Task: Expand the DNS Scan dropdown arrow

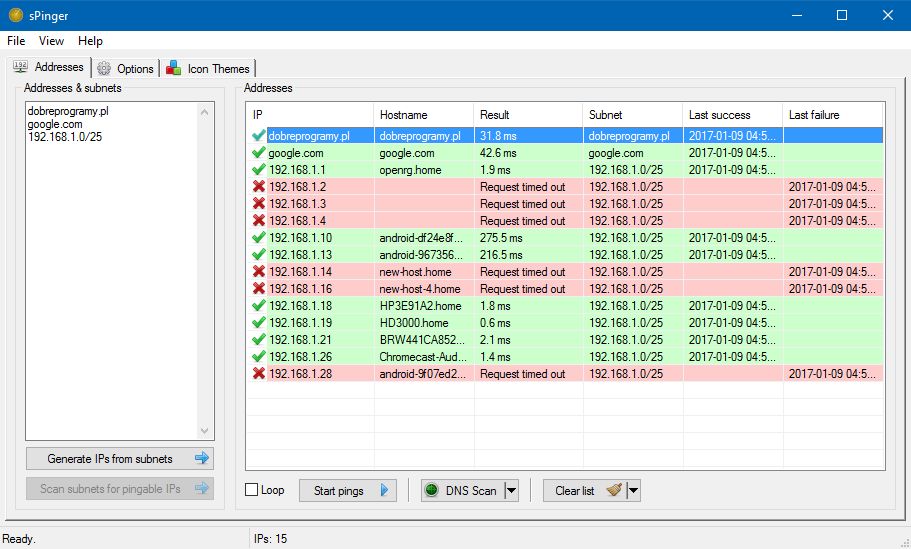Action: (x=511, y=491)
